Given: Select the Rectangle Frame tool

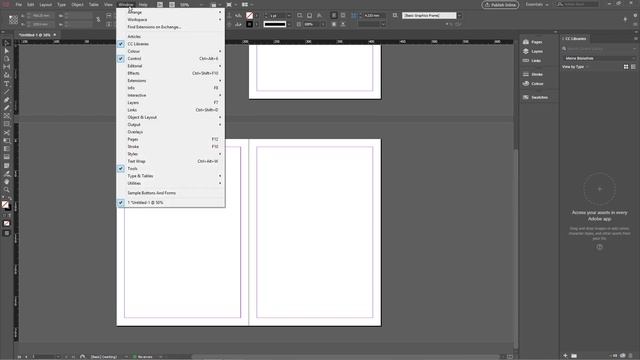Looking at the screenshot, I should [7, 116].
